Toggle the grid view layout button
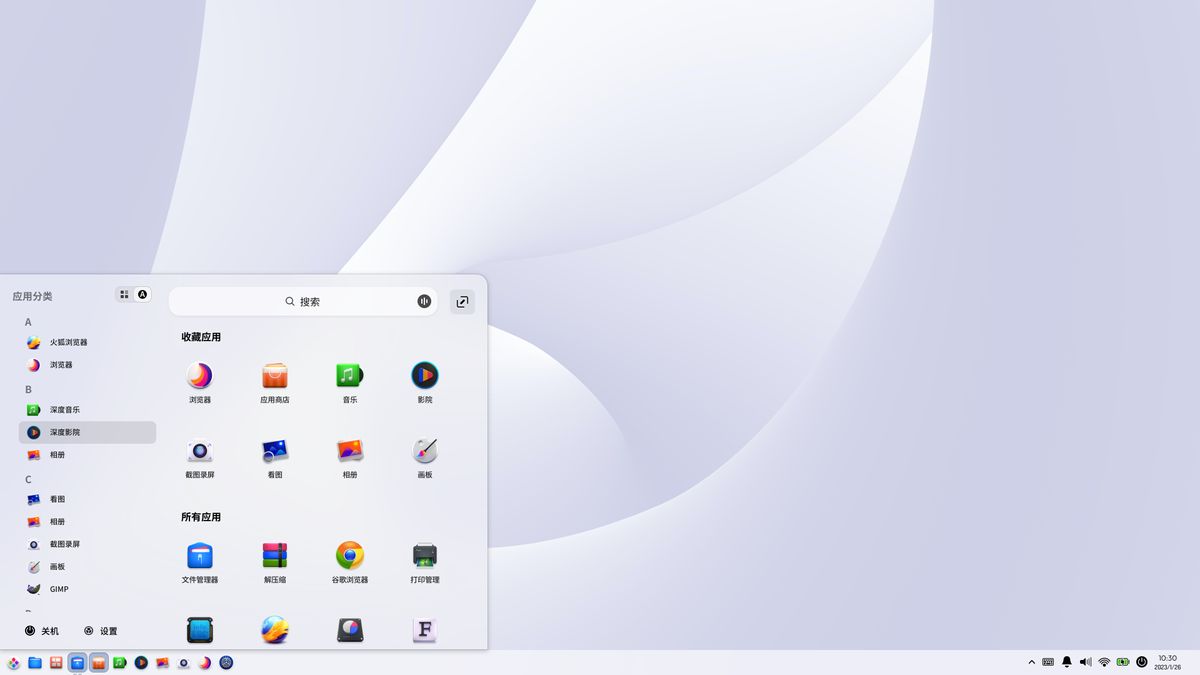 (x=123, y=294)
